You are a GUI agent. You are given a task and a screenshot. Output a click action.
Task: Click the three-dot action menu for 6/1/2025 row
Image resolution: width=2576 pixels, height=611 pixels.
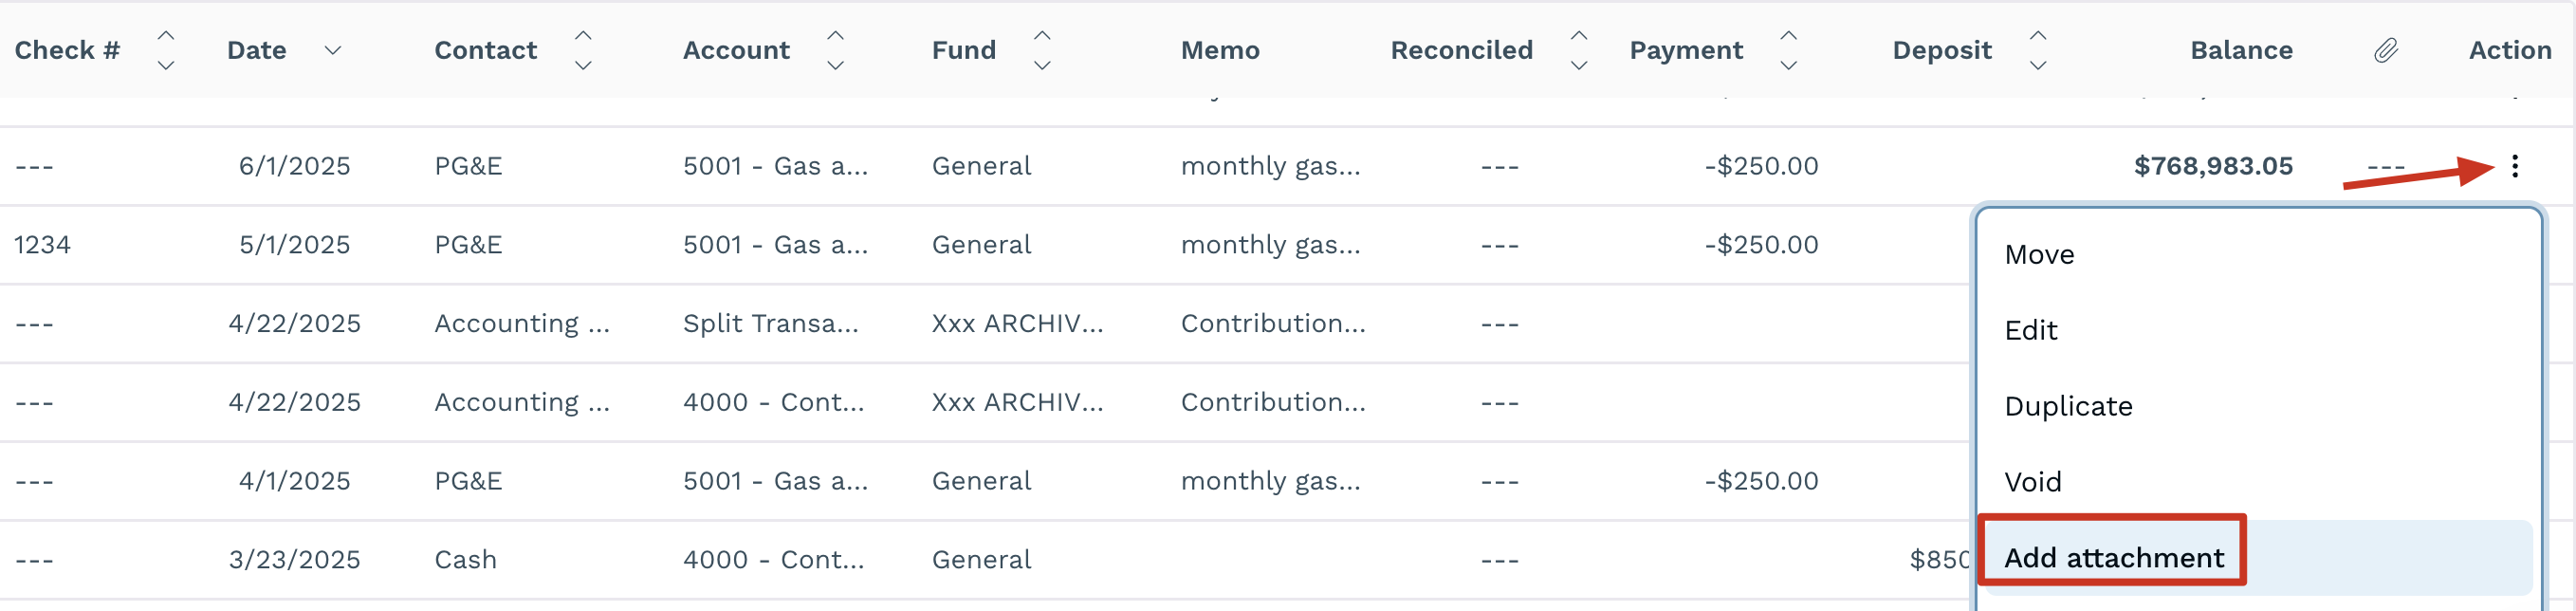[2514, 166]
